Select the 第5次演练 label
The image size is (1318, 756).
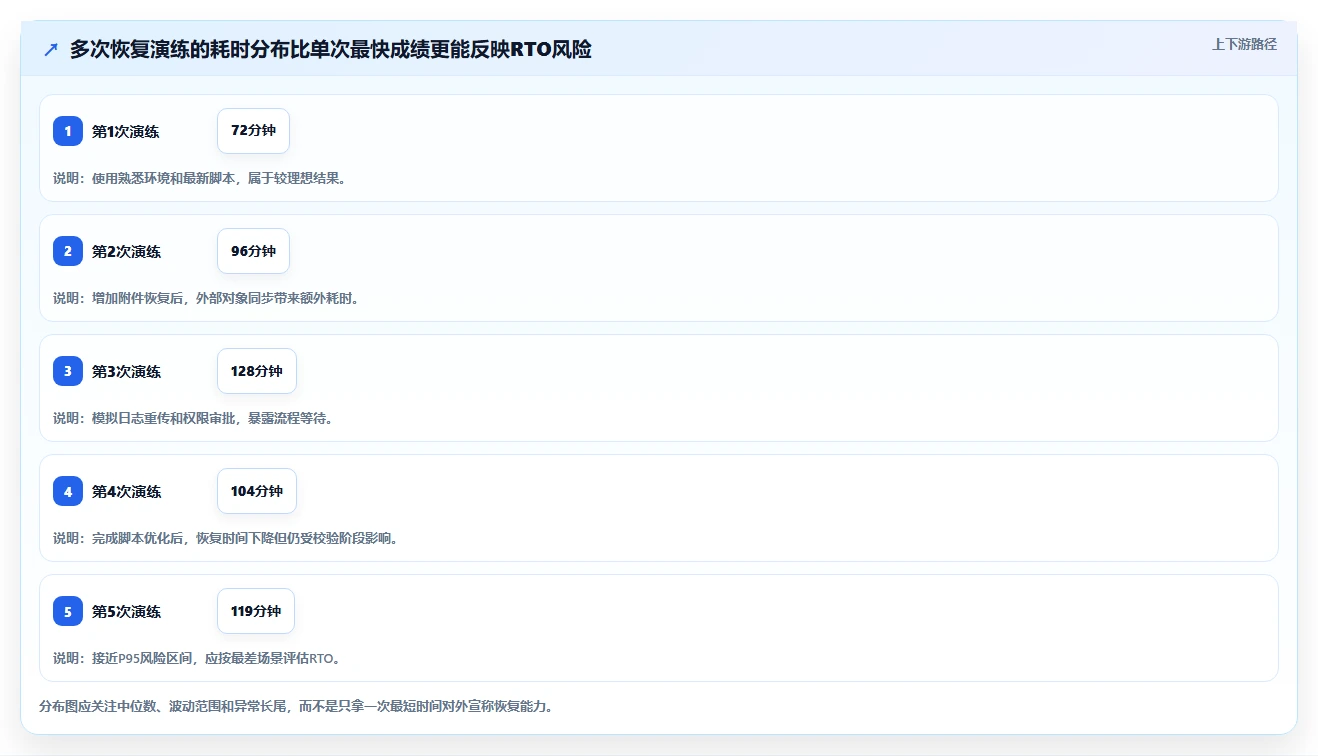(126, 611)
